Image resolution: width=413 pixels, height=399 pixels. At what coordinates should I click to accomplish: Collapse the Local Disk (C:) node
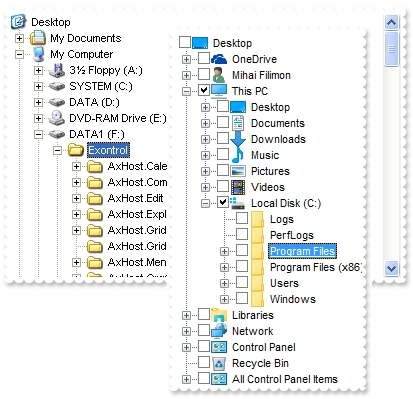[x=205, y=203]
